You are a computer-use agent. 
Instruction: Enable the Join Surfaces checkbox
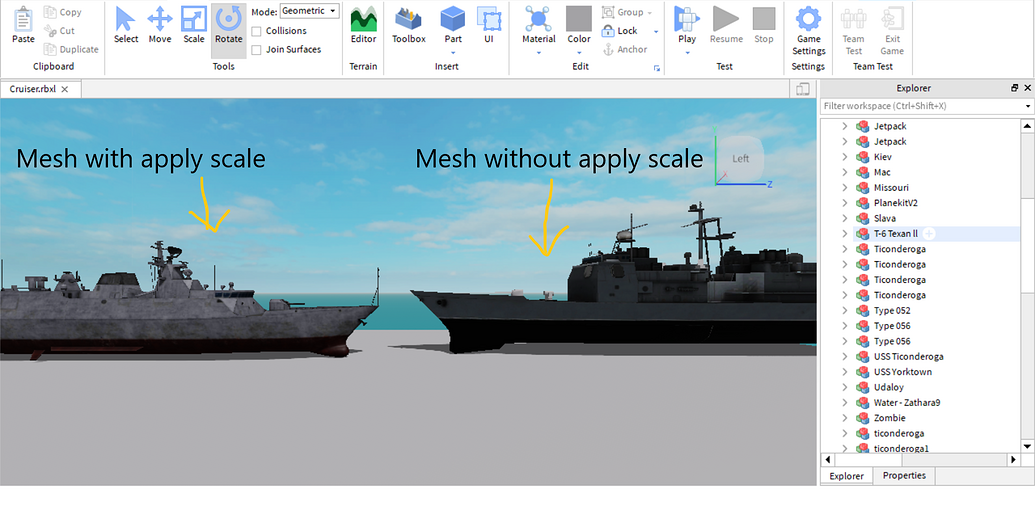point(256,49)
